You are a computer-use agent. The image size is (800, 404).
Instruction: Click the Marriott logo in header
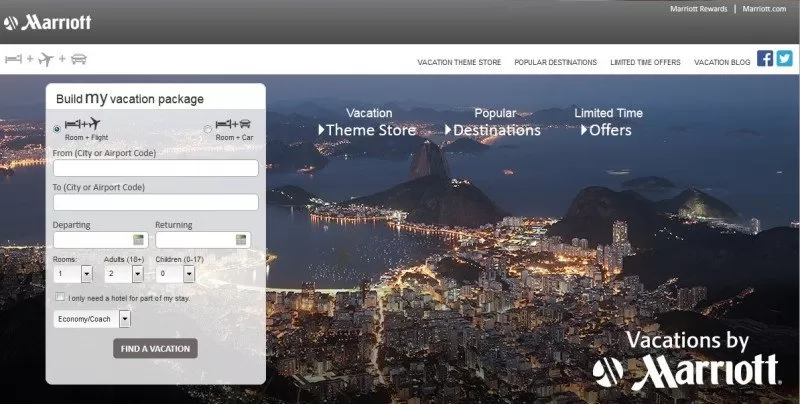pos(47,22)
